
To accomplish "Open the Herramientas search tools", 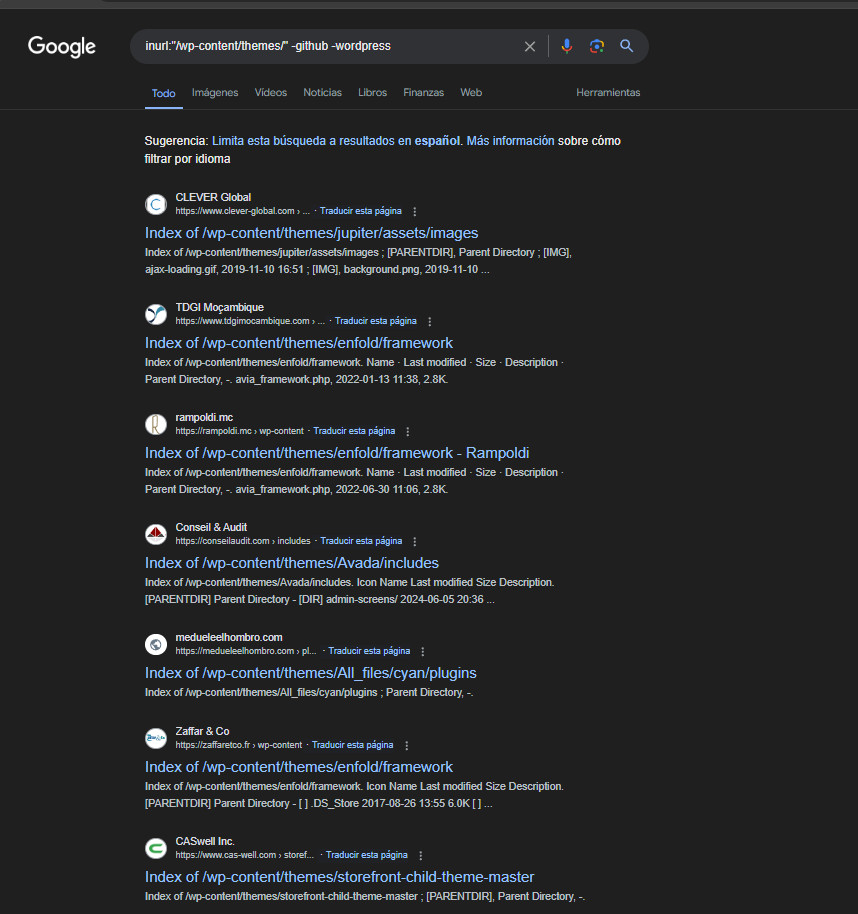I will tap(608, 93).
